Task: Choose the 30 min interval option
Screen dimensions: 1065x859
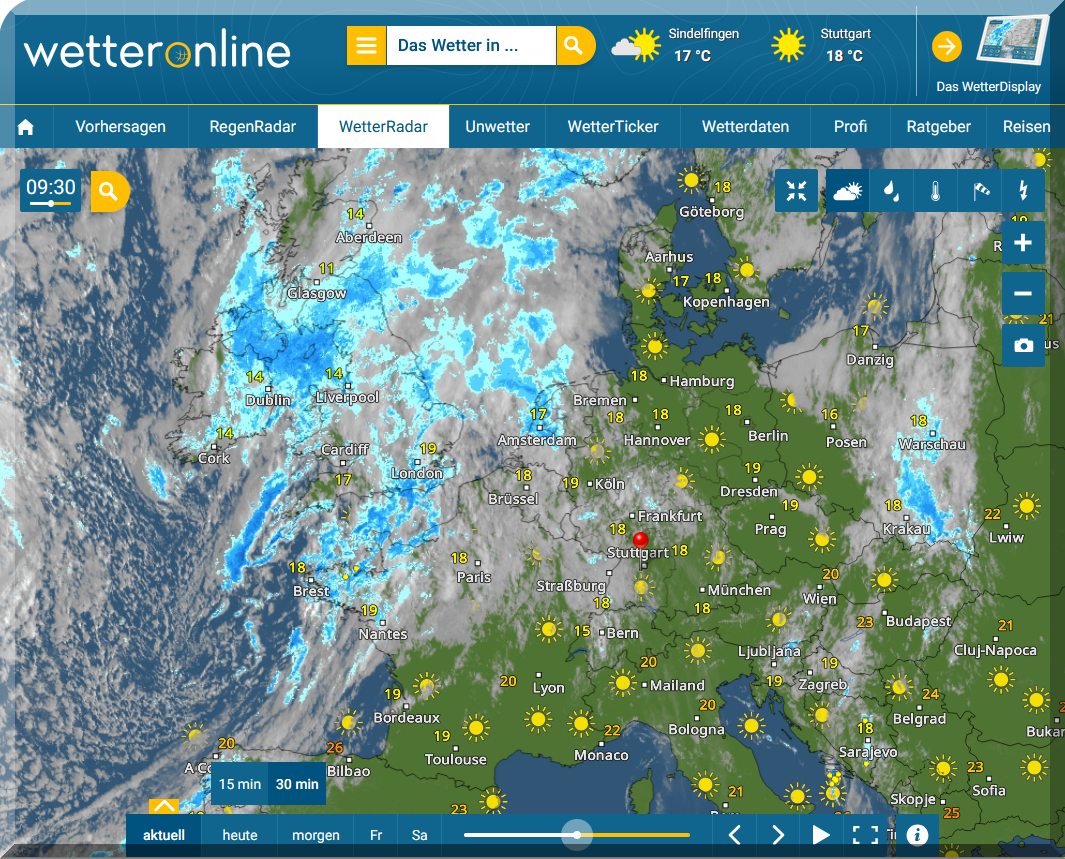Action: [297, 784]
